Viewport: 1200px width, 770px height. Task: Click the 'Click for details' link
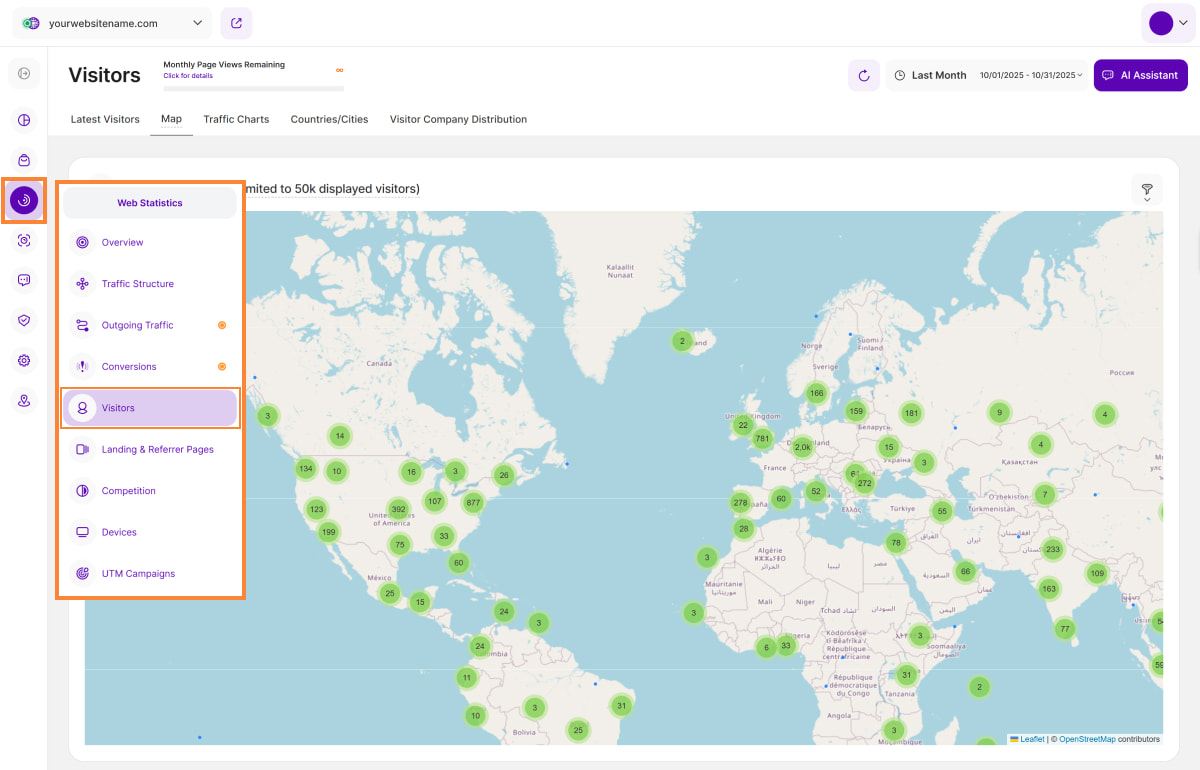188,76
